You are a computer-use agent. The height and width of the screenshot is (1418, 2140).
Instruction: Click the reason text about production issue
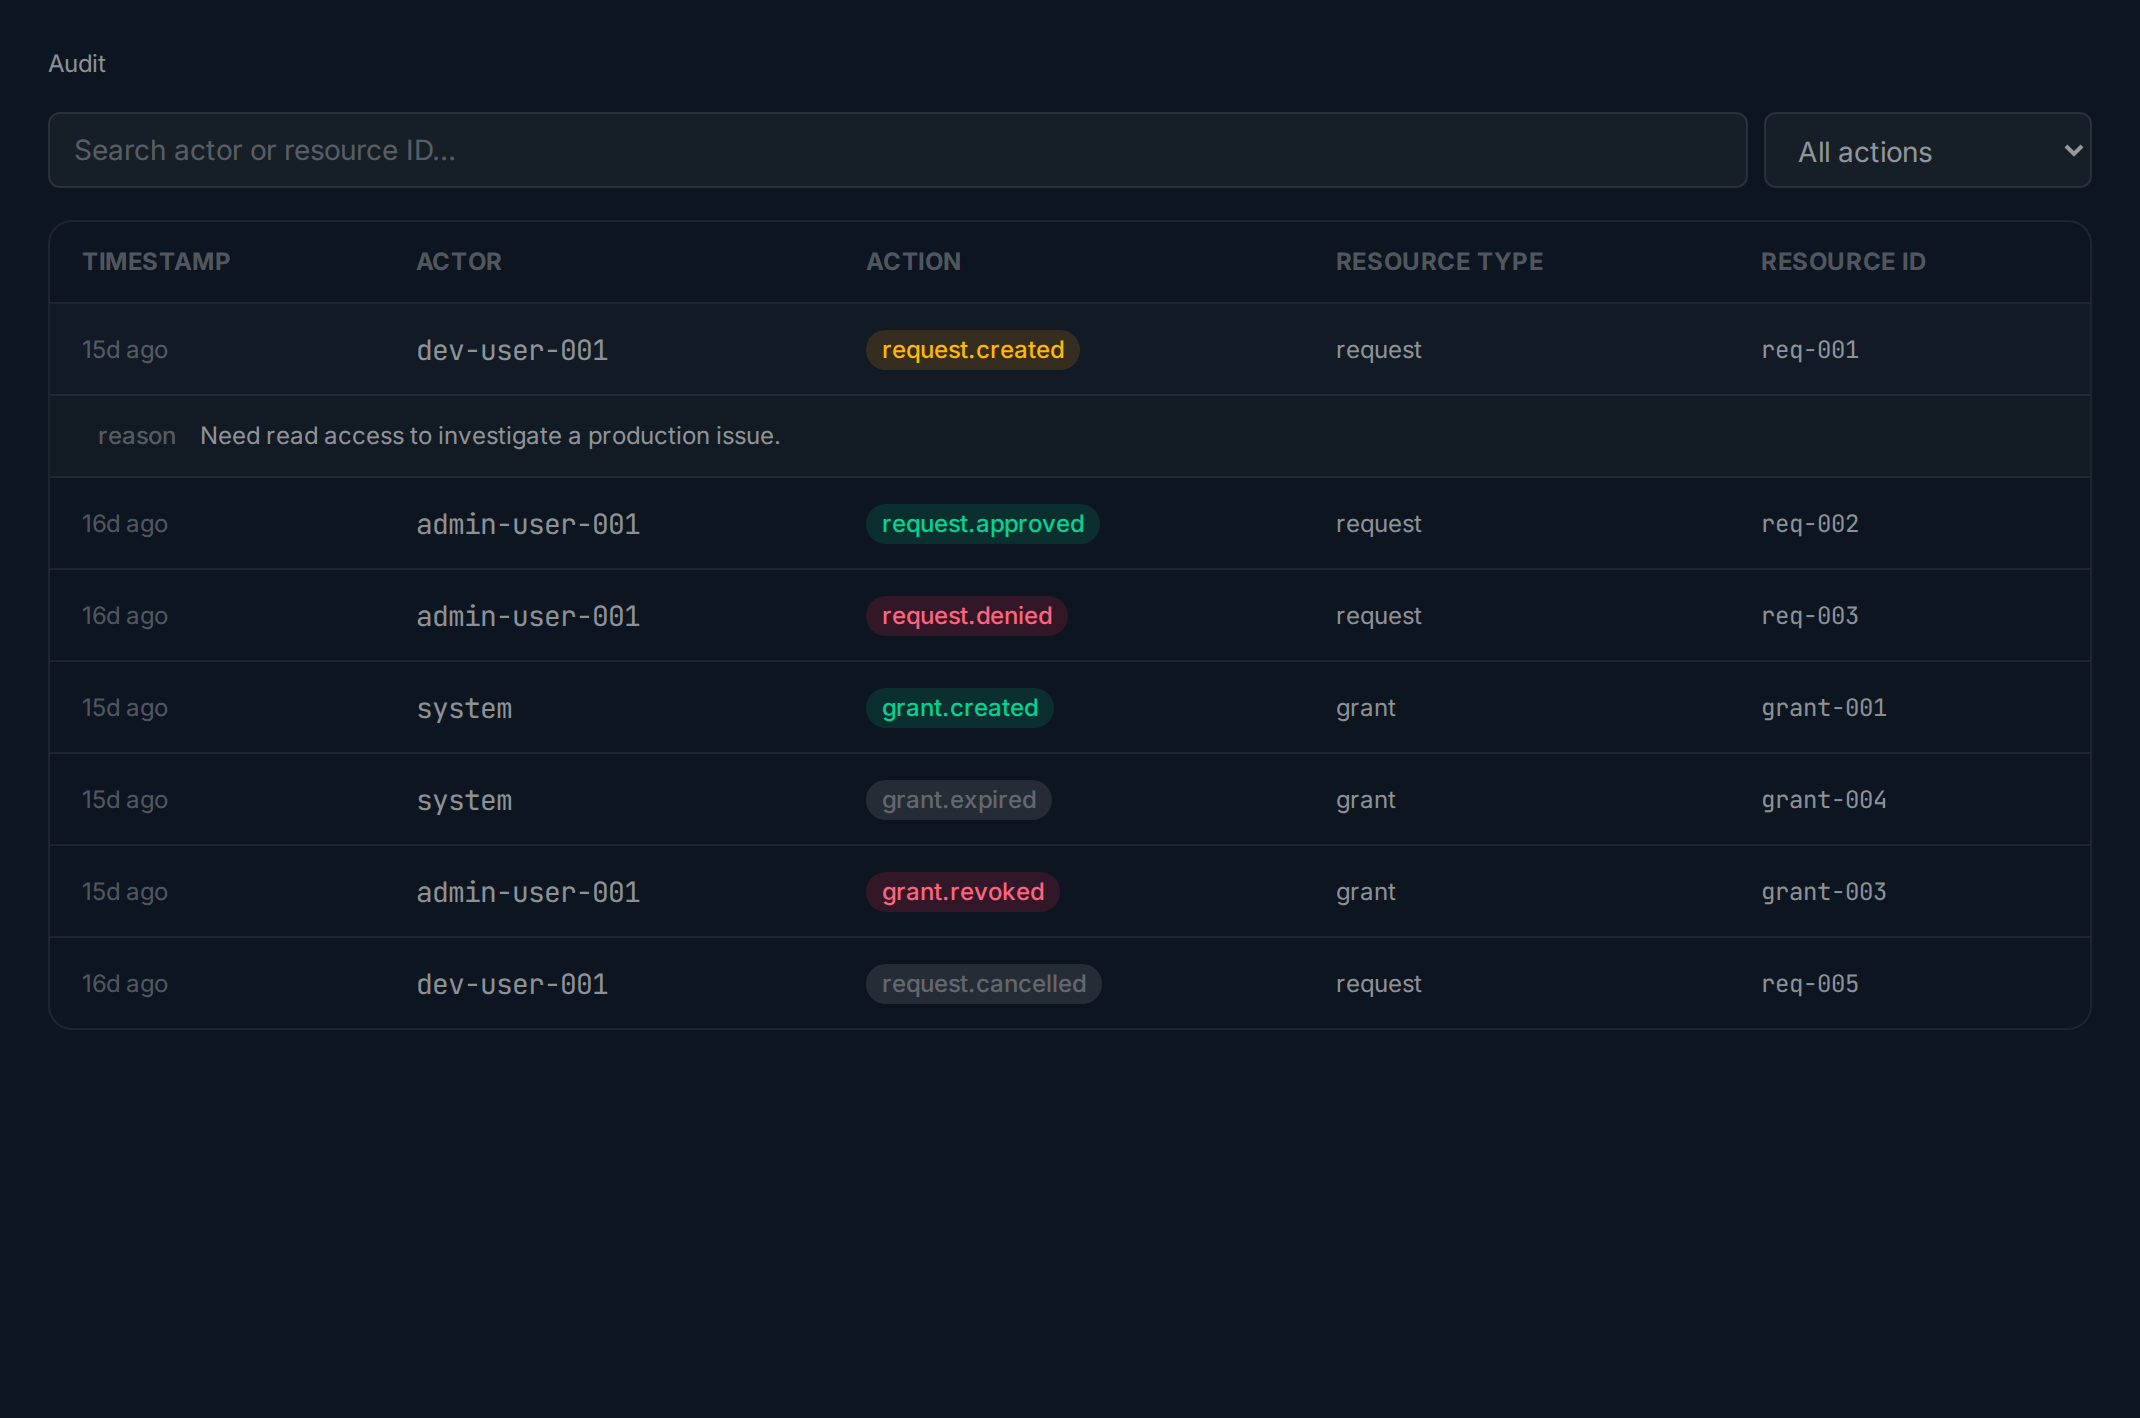(490, 436)
